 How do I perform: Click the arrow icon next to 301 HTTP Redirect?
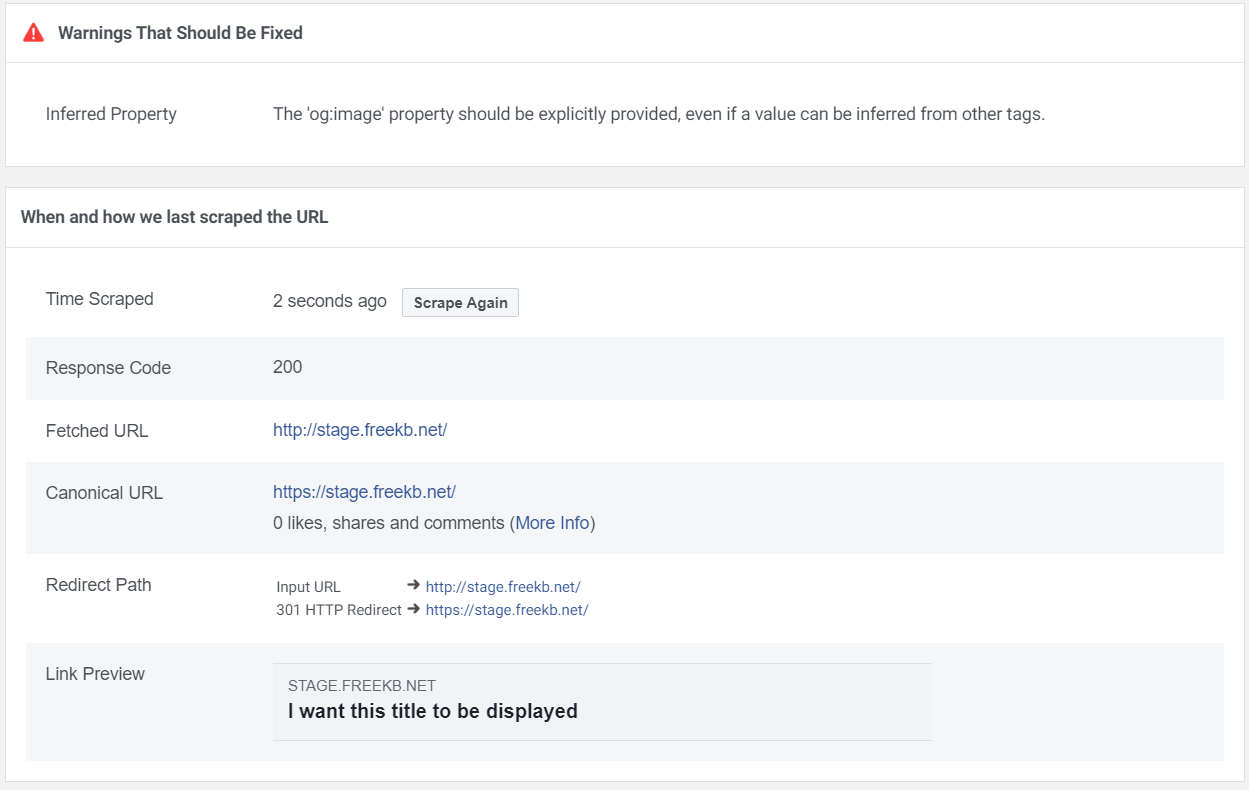pyautogui.click(x=414, y=609)
